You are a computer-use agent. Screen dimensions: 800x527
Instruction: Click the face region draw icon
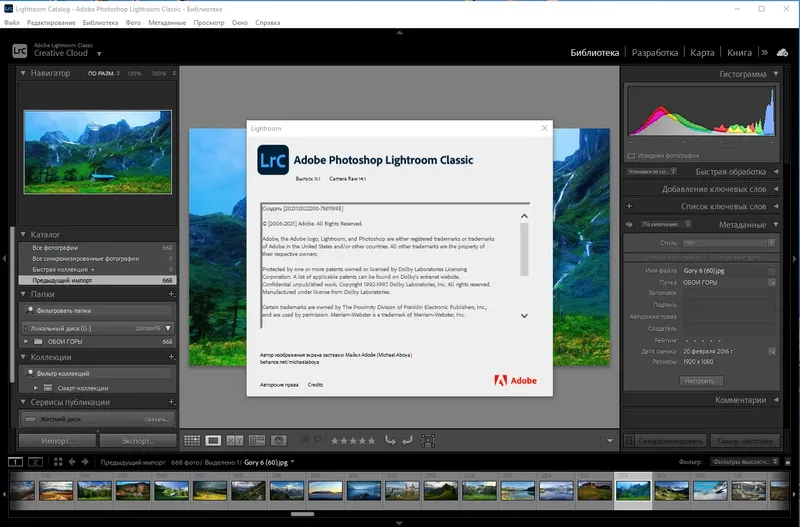pos(428,441)
